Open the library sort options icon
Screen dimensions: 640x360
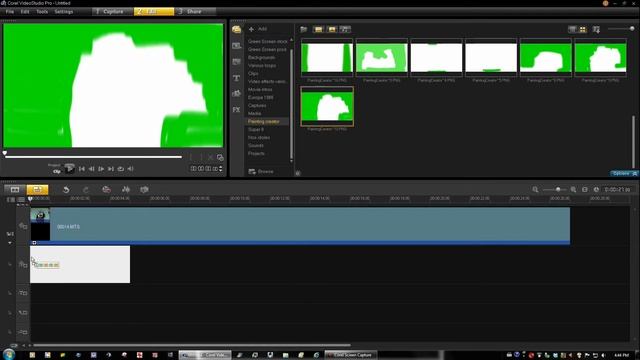(596, 29)
